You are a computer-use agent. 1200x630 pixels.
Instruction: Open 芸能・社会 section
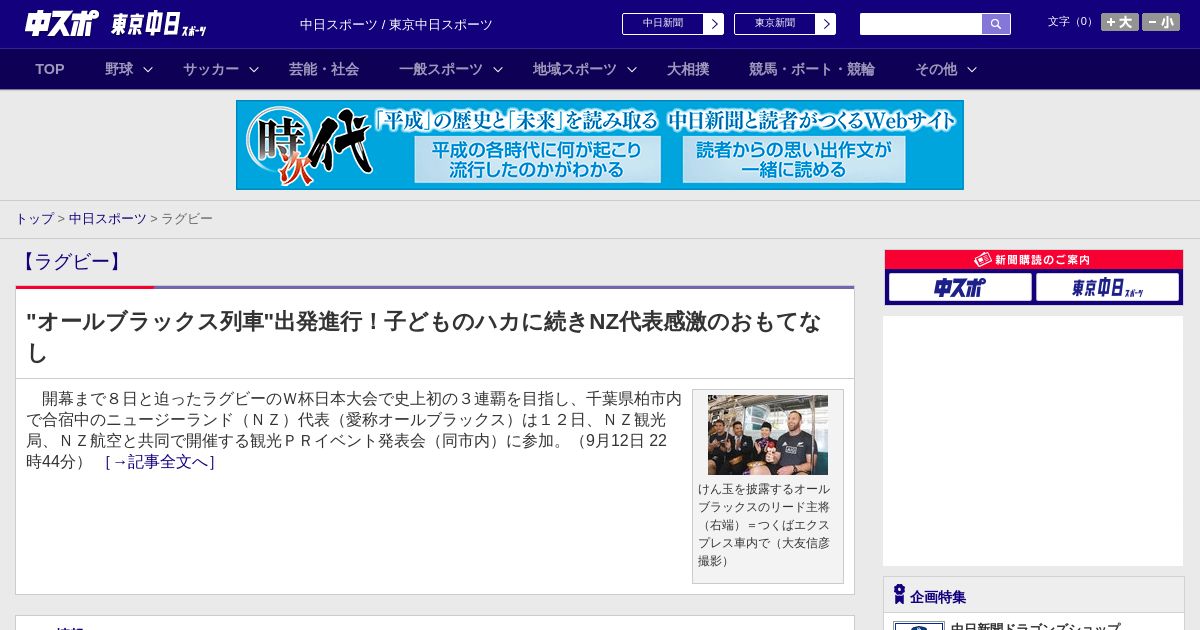pyautogui.click(x=324, y=69)
